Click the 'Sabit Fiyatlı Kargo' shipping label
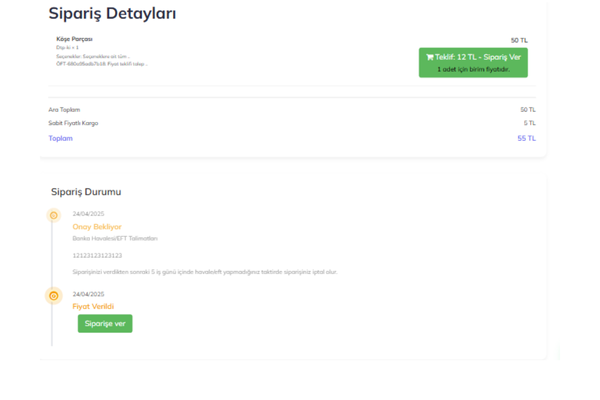Screen dimensions: 600x400 [73, 123]
